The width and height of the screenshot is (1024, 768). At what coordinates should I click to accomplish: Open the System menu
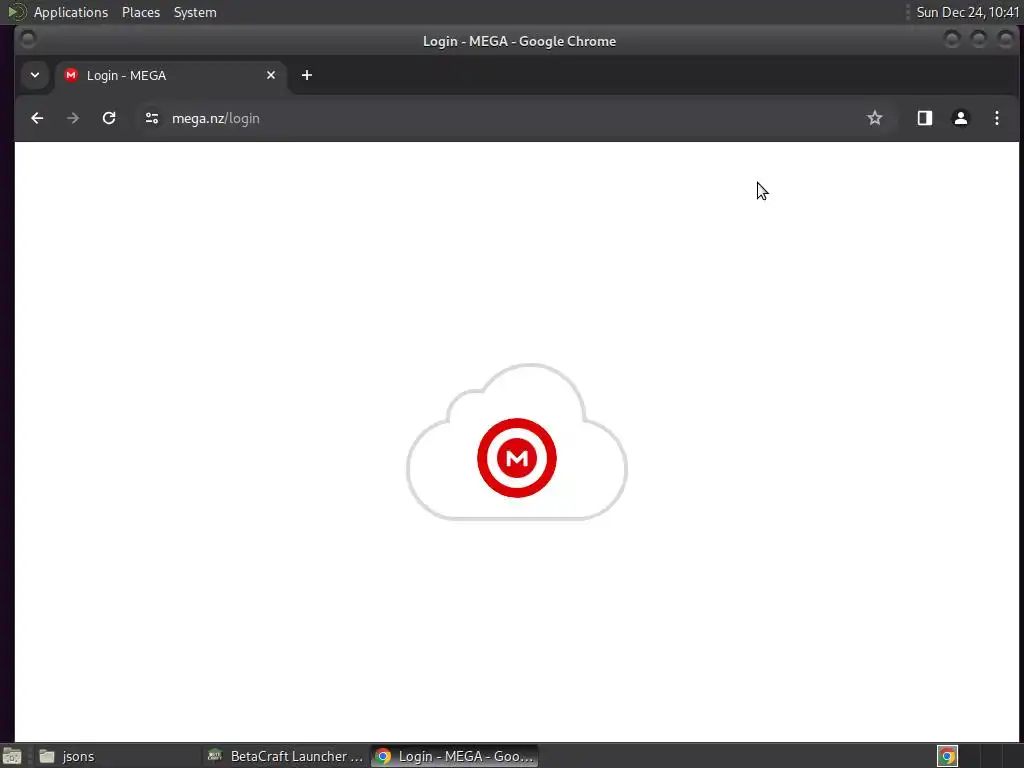(195, 12)
